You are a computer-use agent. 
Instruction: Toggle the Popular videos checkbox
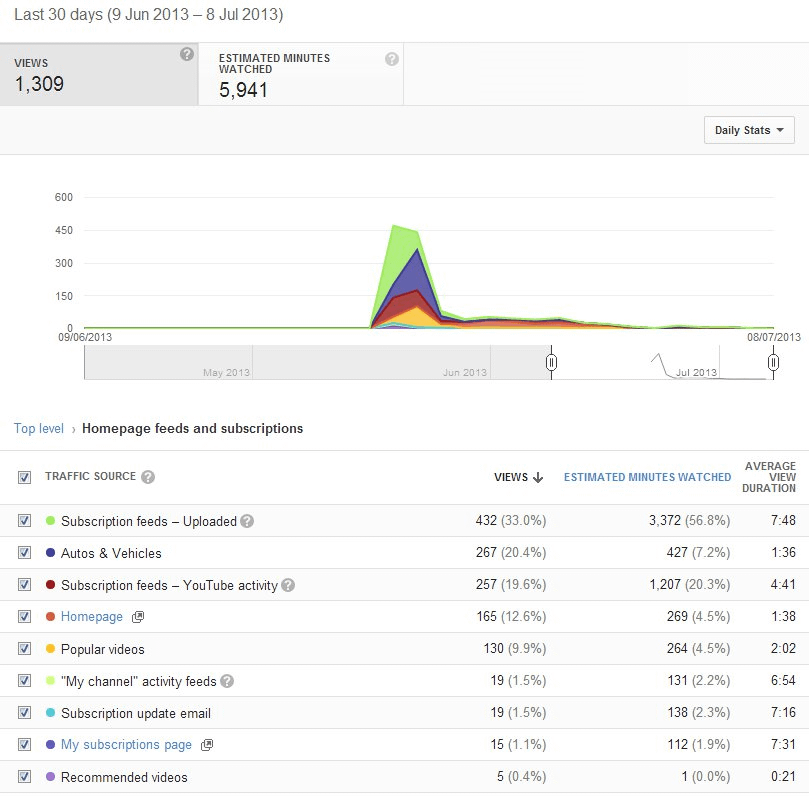pyautogui.click(x=24, y=649)
